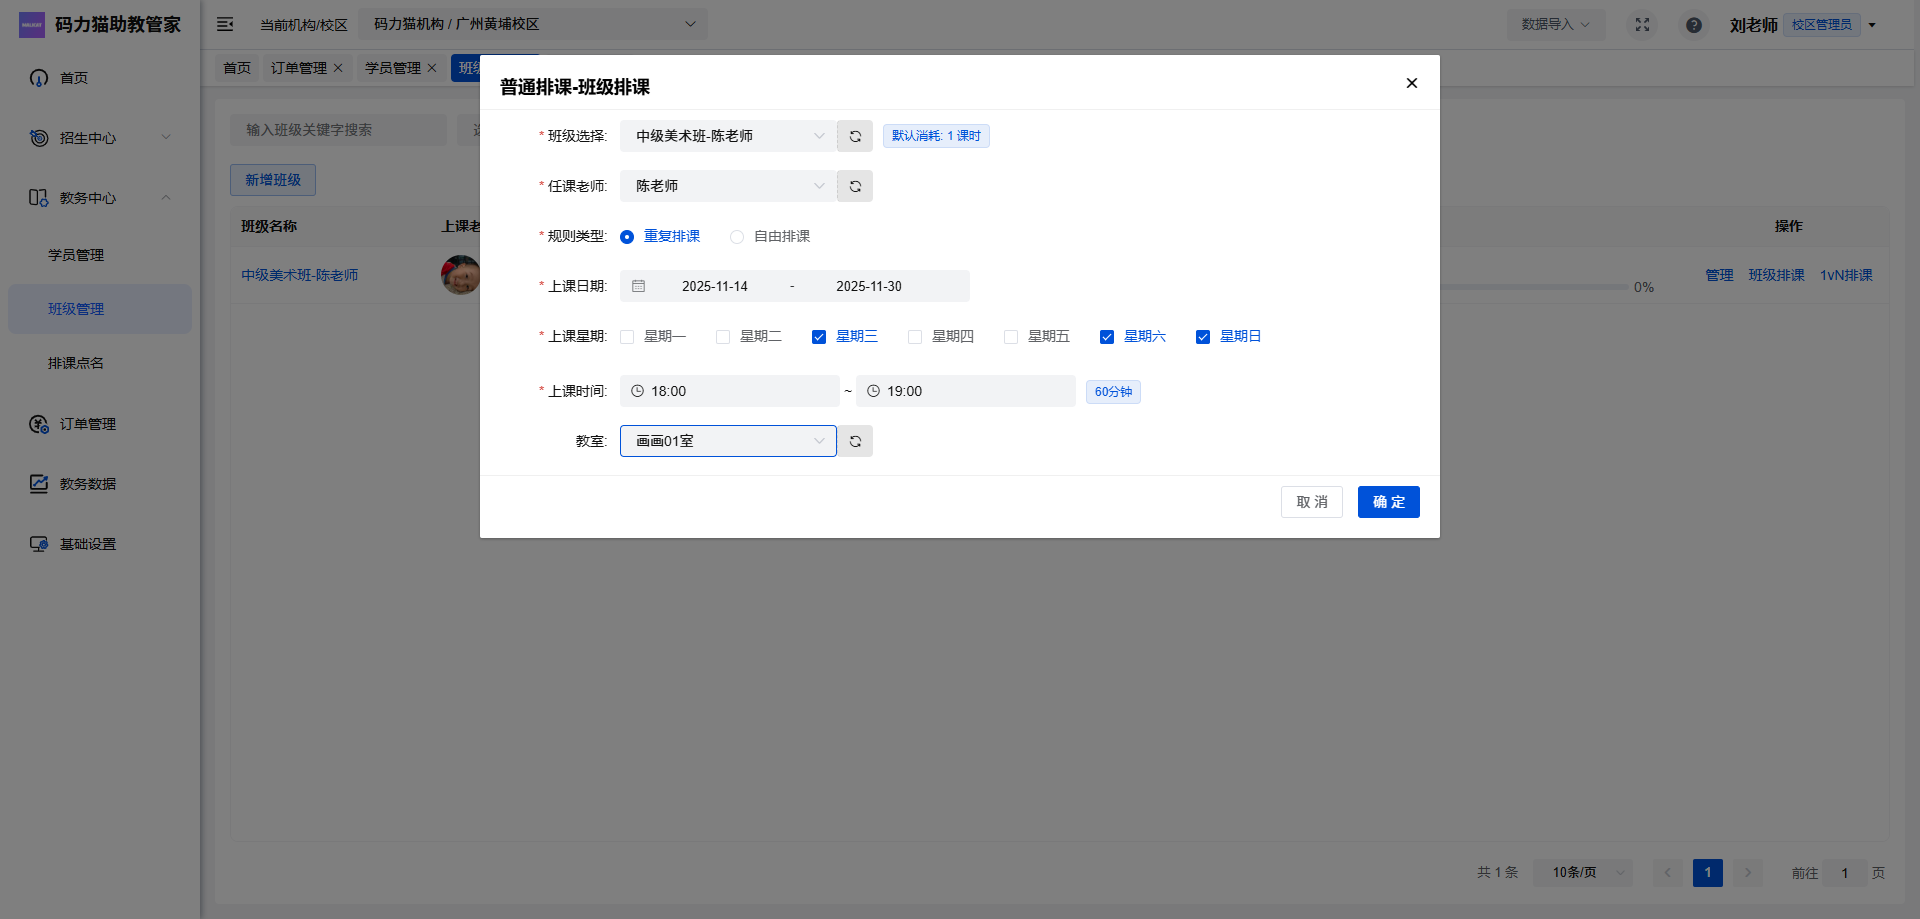Switch to the 订单管理 tab

click(x=298, y=68)
